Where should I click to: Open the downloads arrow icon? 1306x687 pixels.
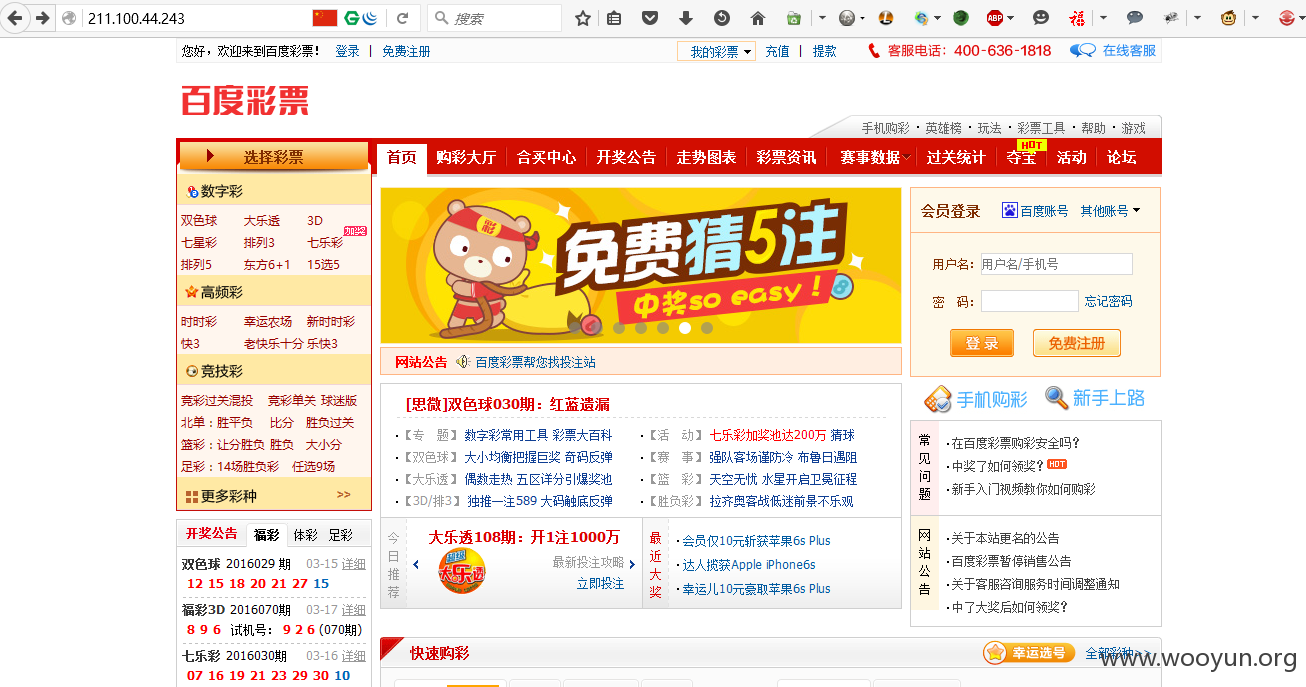click(x=686, y=18)
